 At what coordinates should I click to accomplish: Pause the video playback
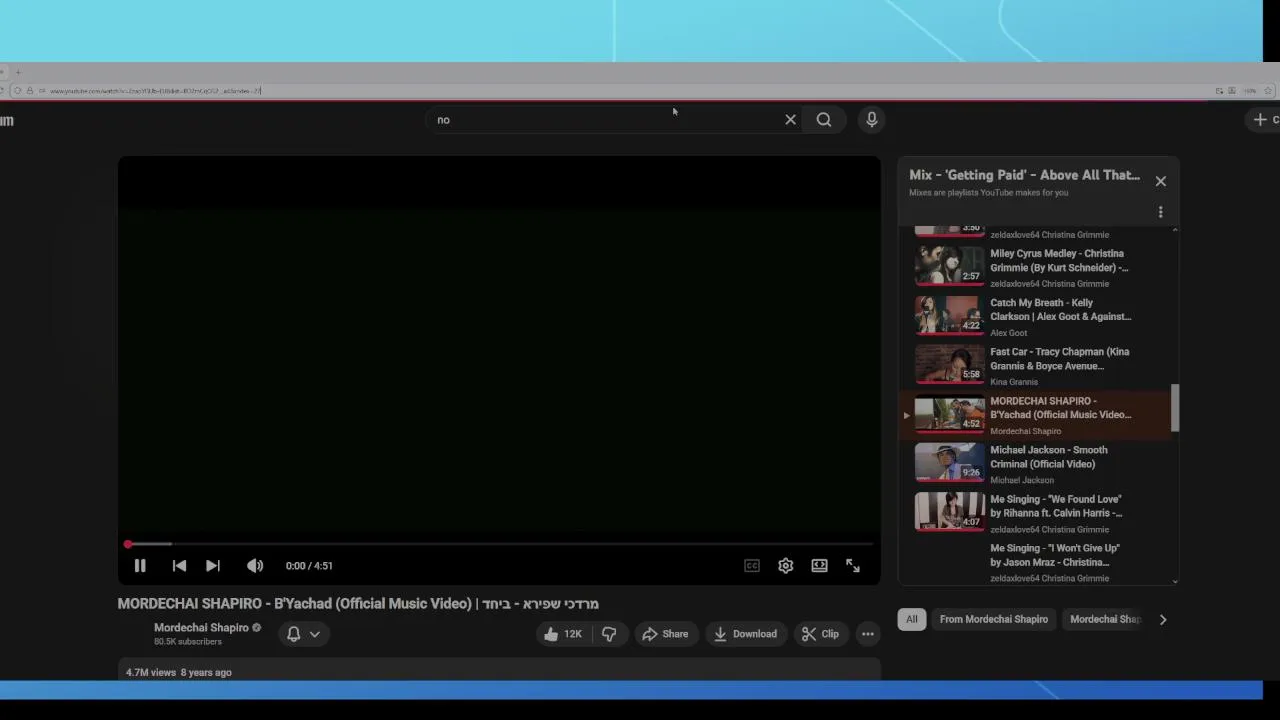click(140, 566)
